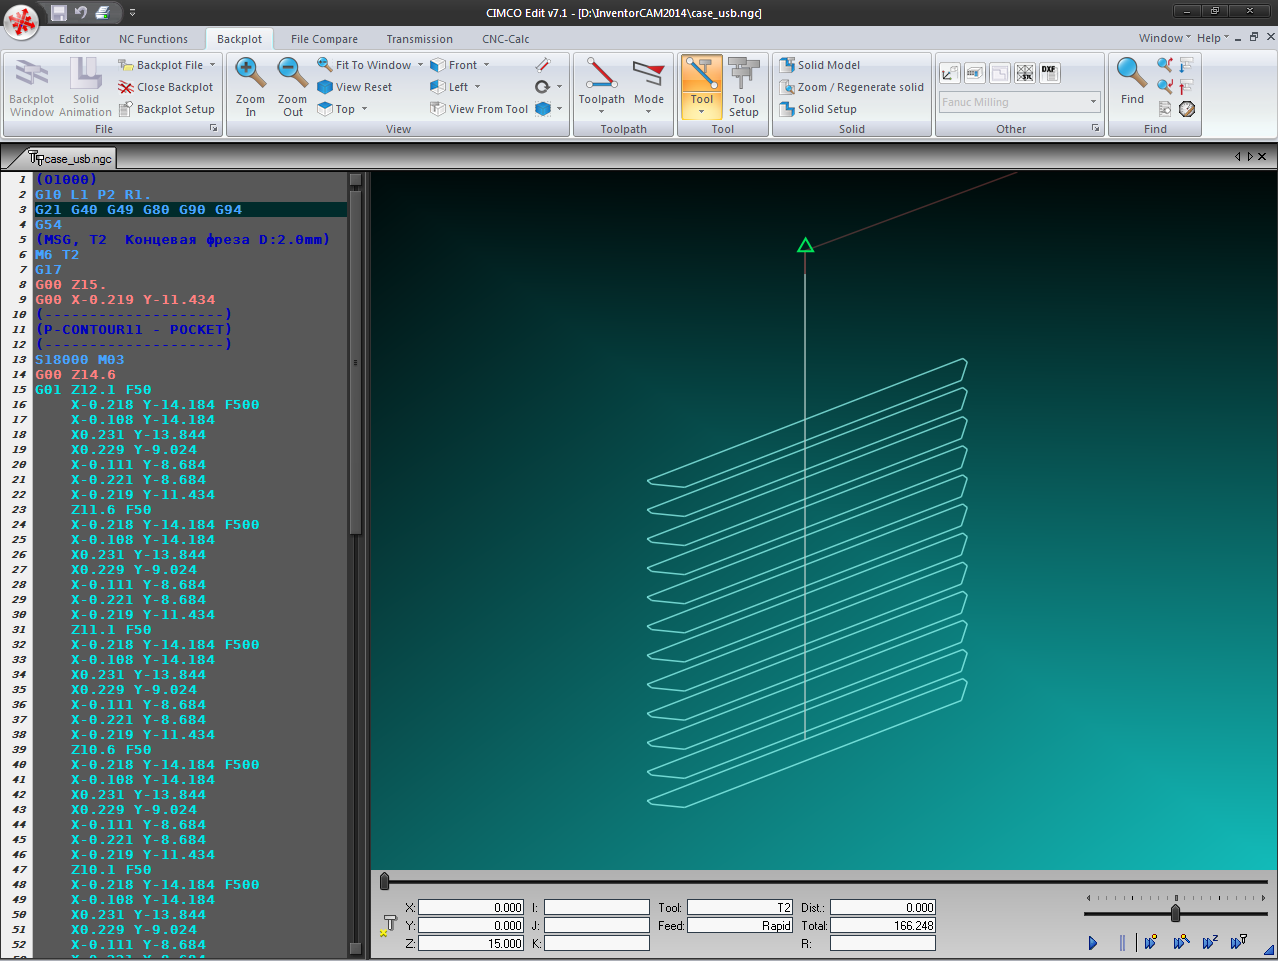Click the run to next tool change button
Screen dimensions: 1278x961
click(1239, 942)
